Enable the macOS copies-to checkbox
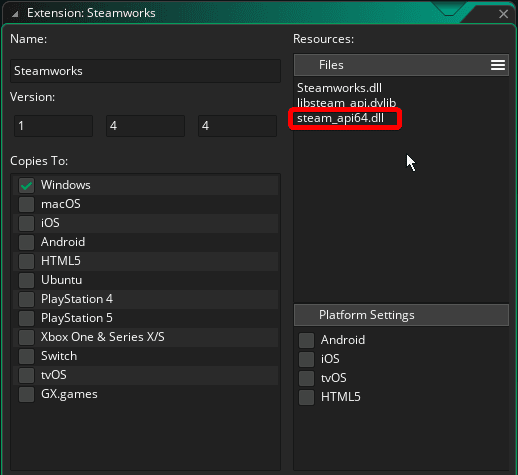Image resolution: width=518 pixels, height=475 pixels. tap(26, 204)
